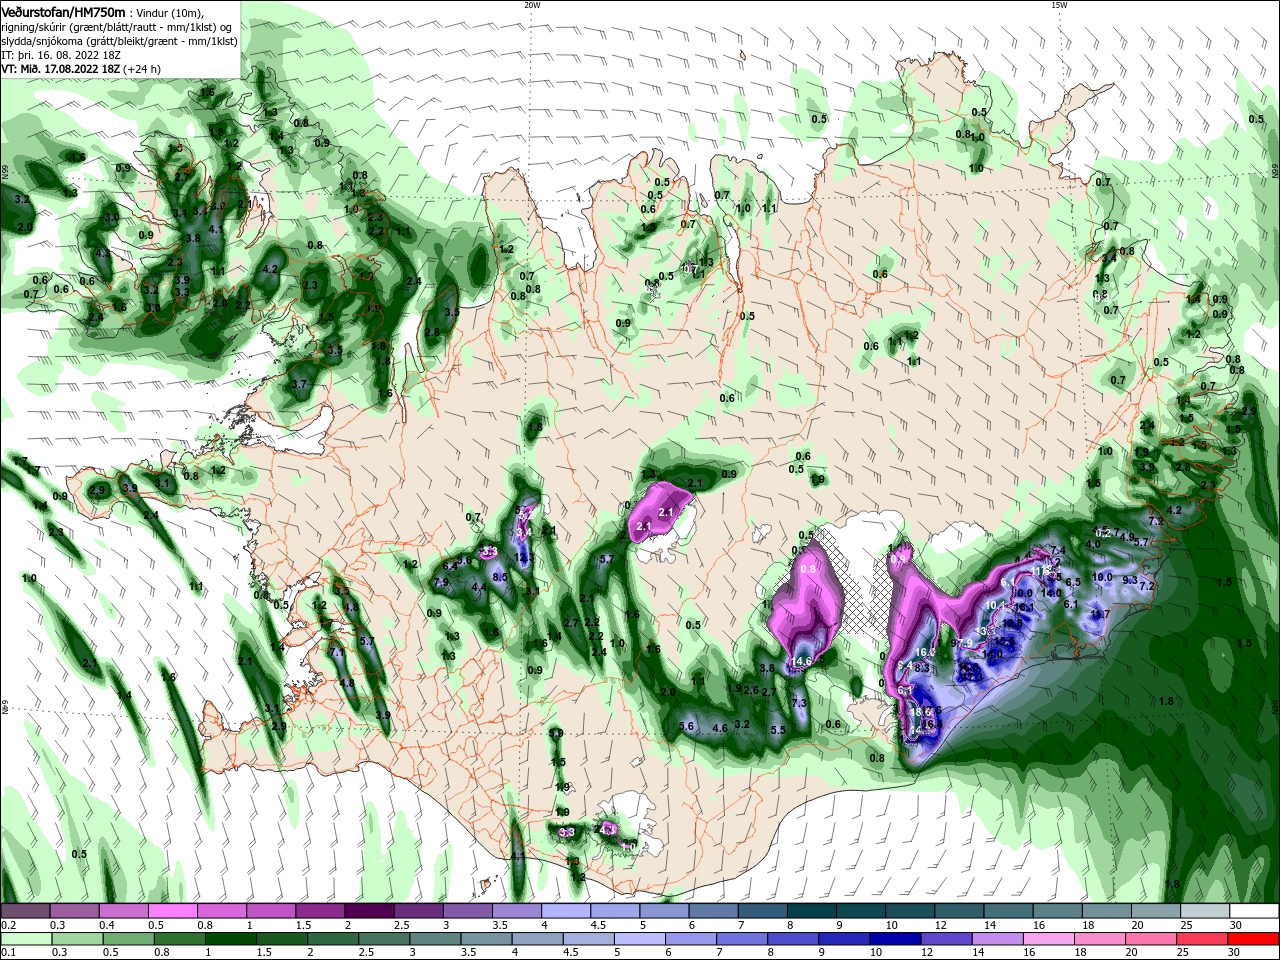Click the "rigning/skúrir" legend description line
Image resolution: width=1280 pixels, height=960 pixels.
point(116,27)
